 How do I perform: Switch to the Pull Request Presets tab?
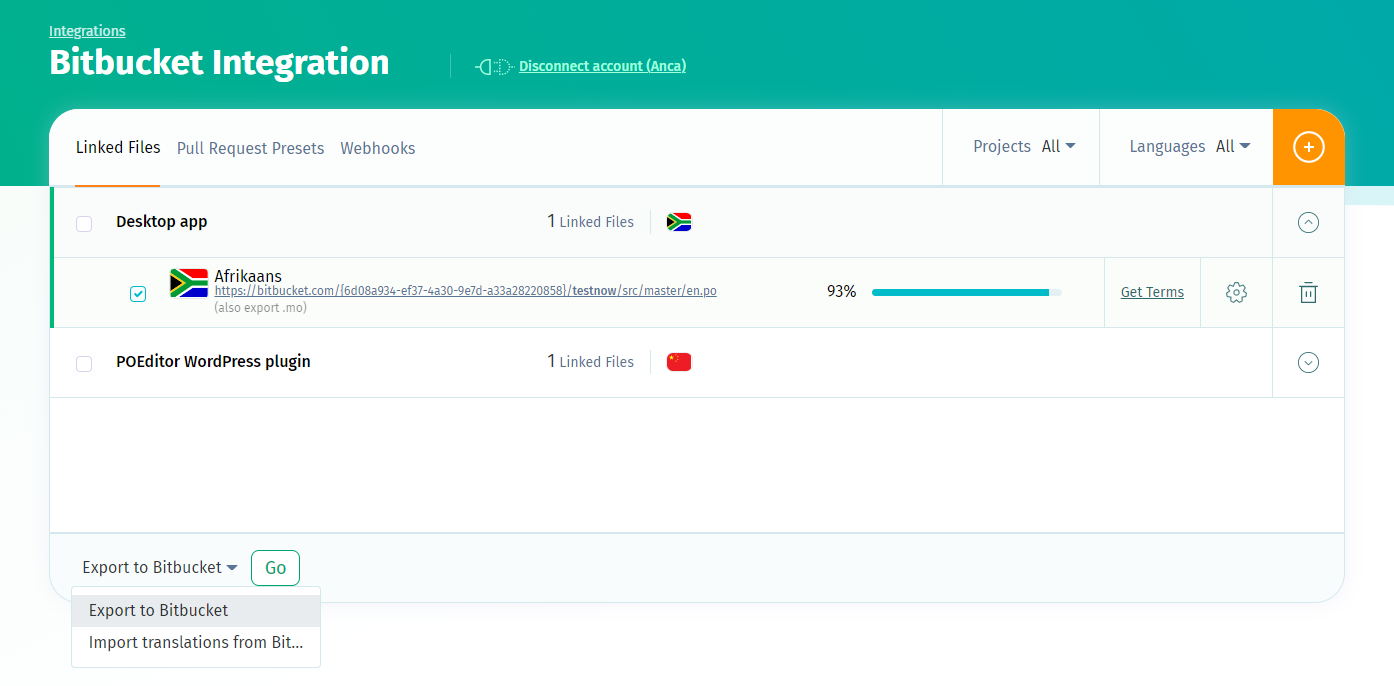pyautogui.click(x=250, y=148)
